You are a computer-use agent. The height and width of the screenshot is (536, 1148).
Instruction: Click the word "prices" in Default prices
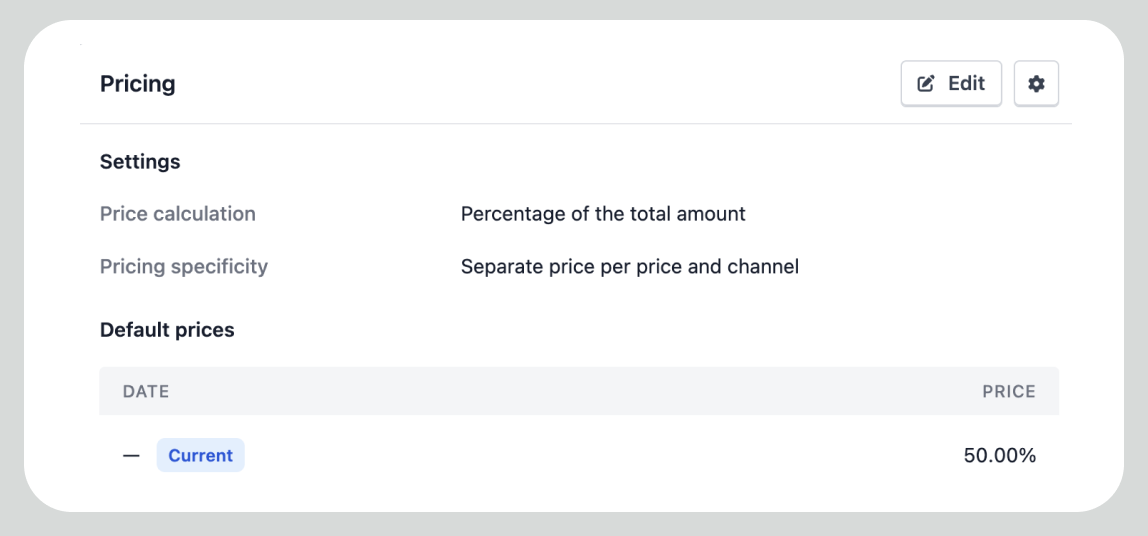pos(205,330)
